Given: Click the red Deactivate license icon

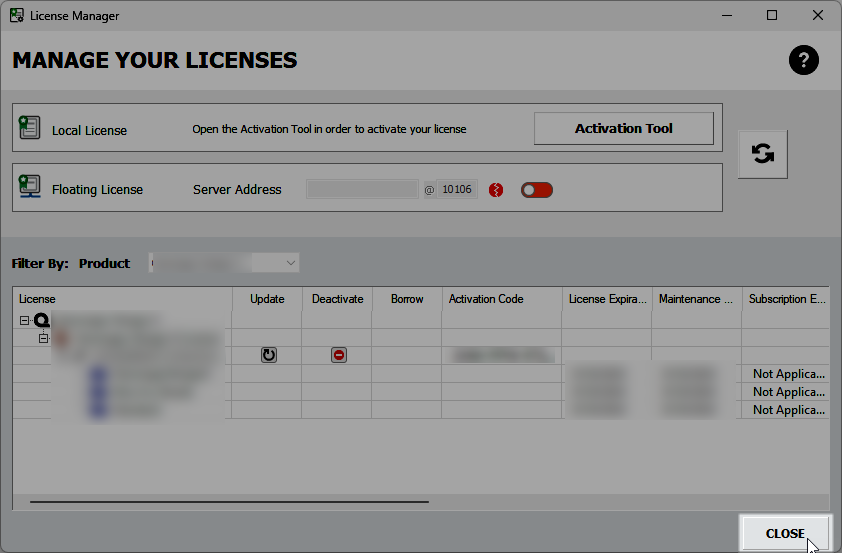Looking at the screenshot, I should [x=339, y=355].
